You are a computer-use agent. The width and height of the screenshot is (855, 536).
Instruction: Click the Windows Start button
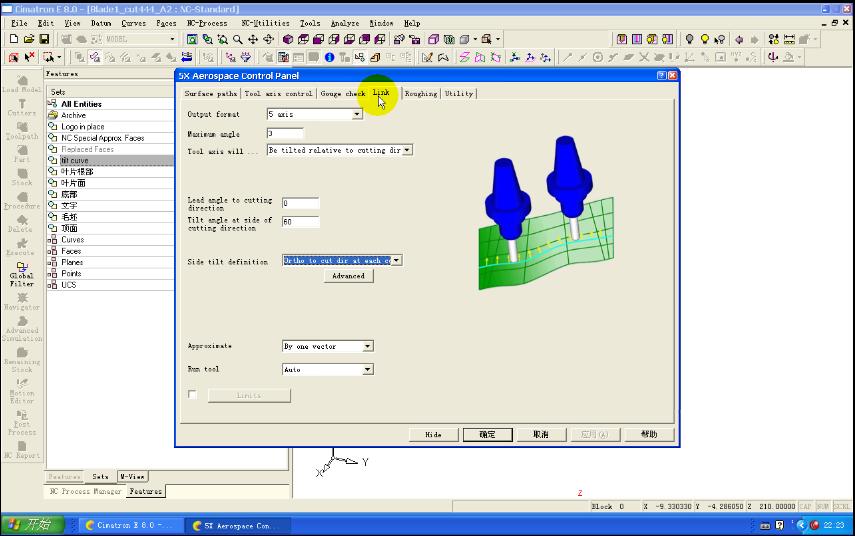click(33, 525)
